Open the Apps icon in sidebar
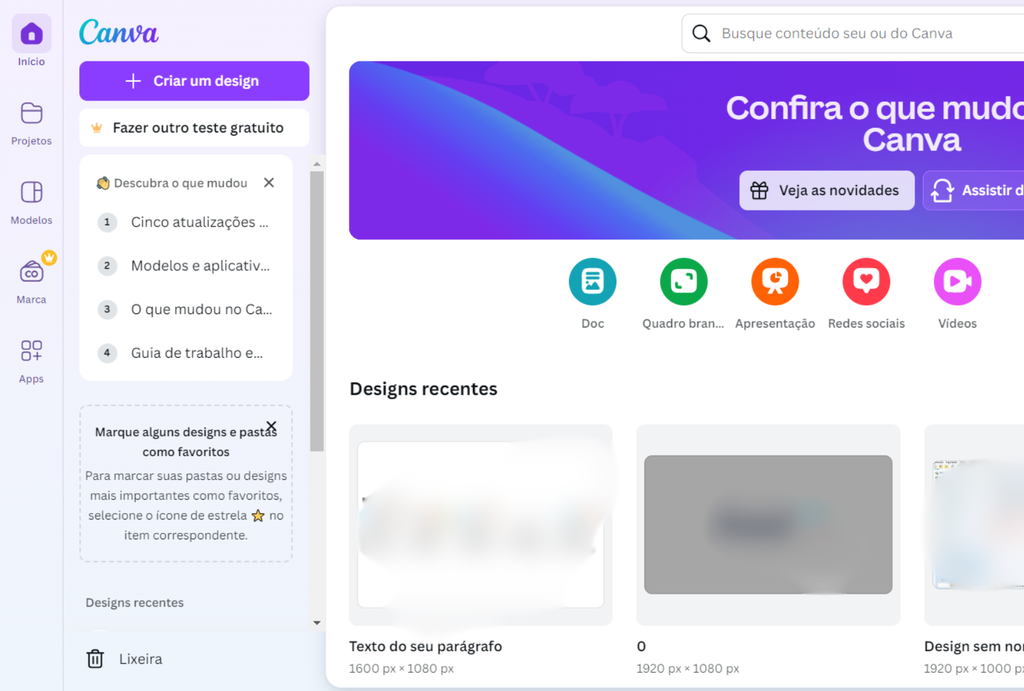Image resolution: width=1024 pixels, height=691 pixels. point(31,351)
